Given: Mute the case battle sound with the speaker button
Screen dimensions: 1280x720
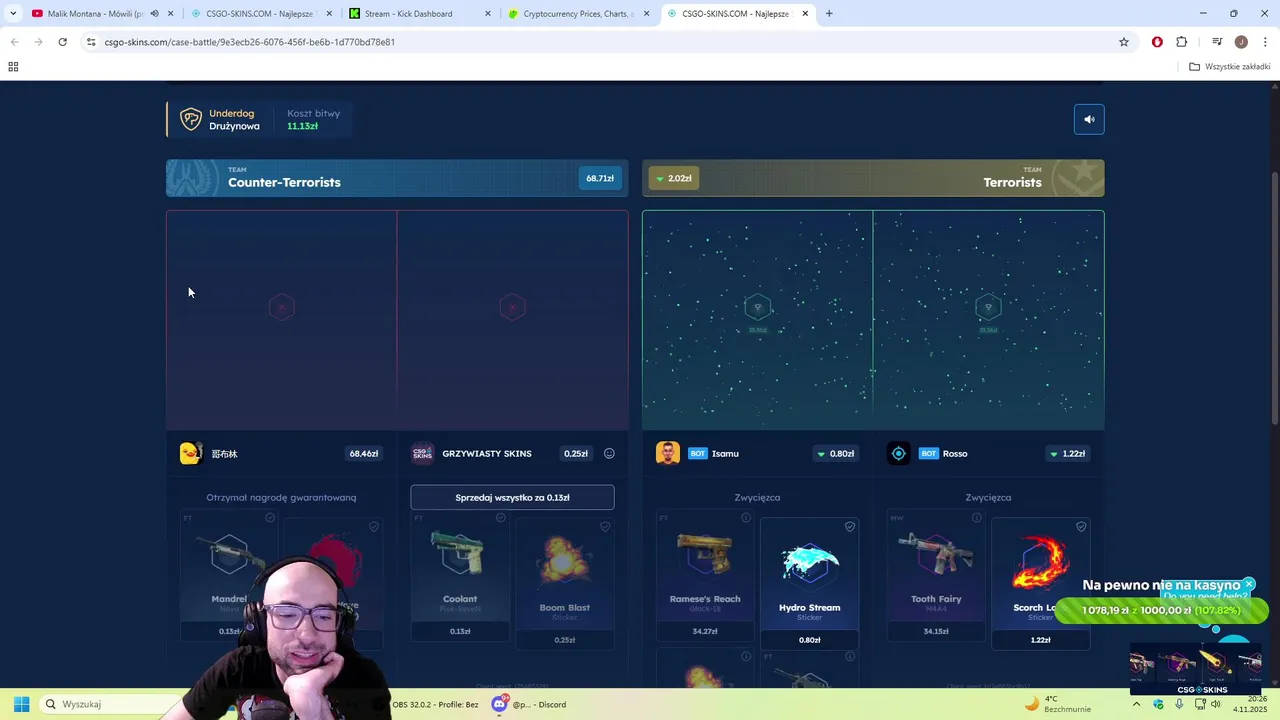Looking at the screenshot, I should [x=1089, y=119].
